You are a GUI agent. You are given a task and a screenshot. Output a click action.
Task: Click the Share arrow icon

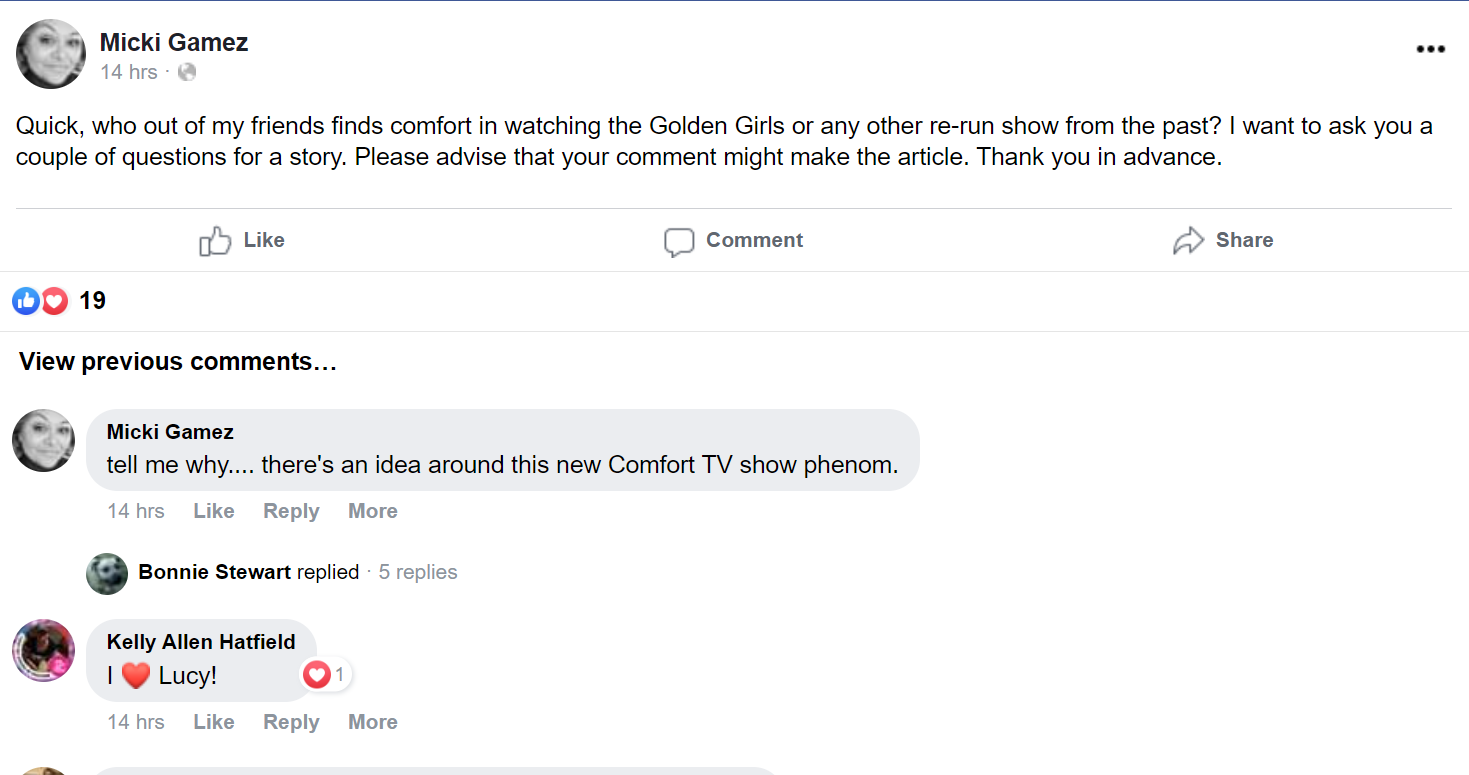point(1188,241)
